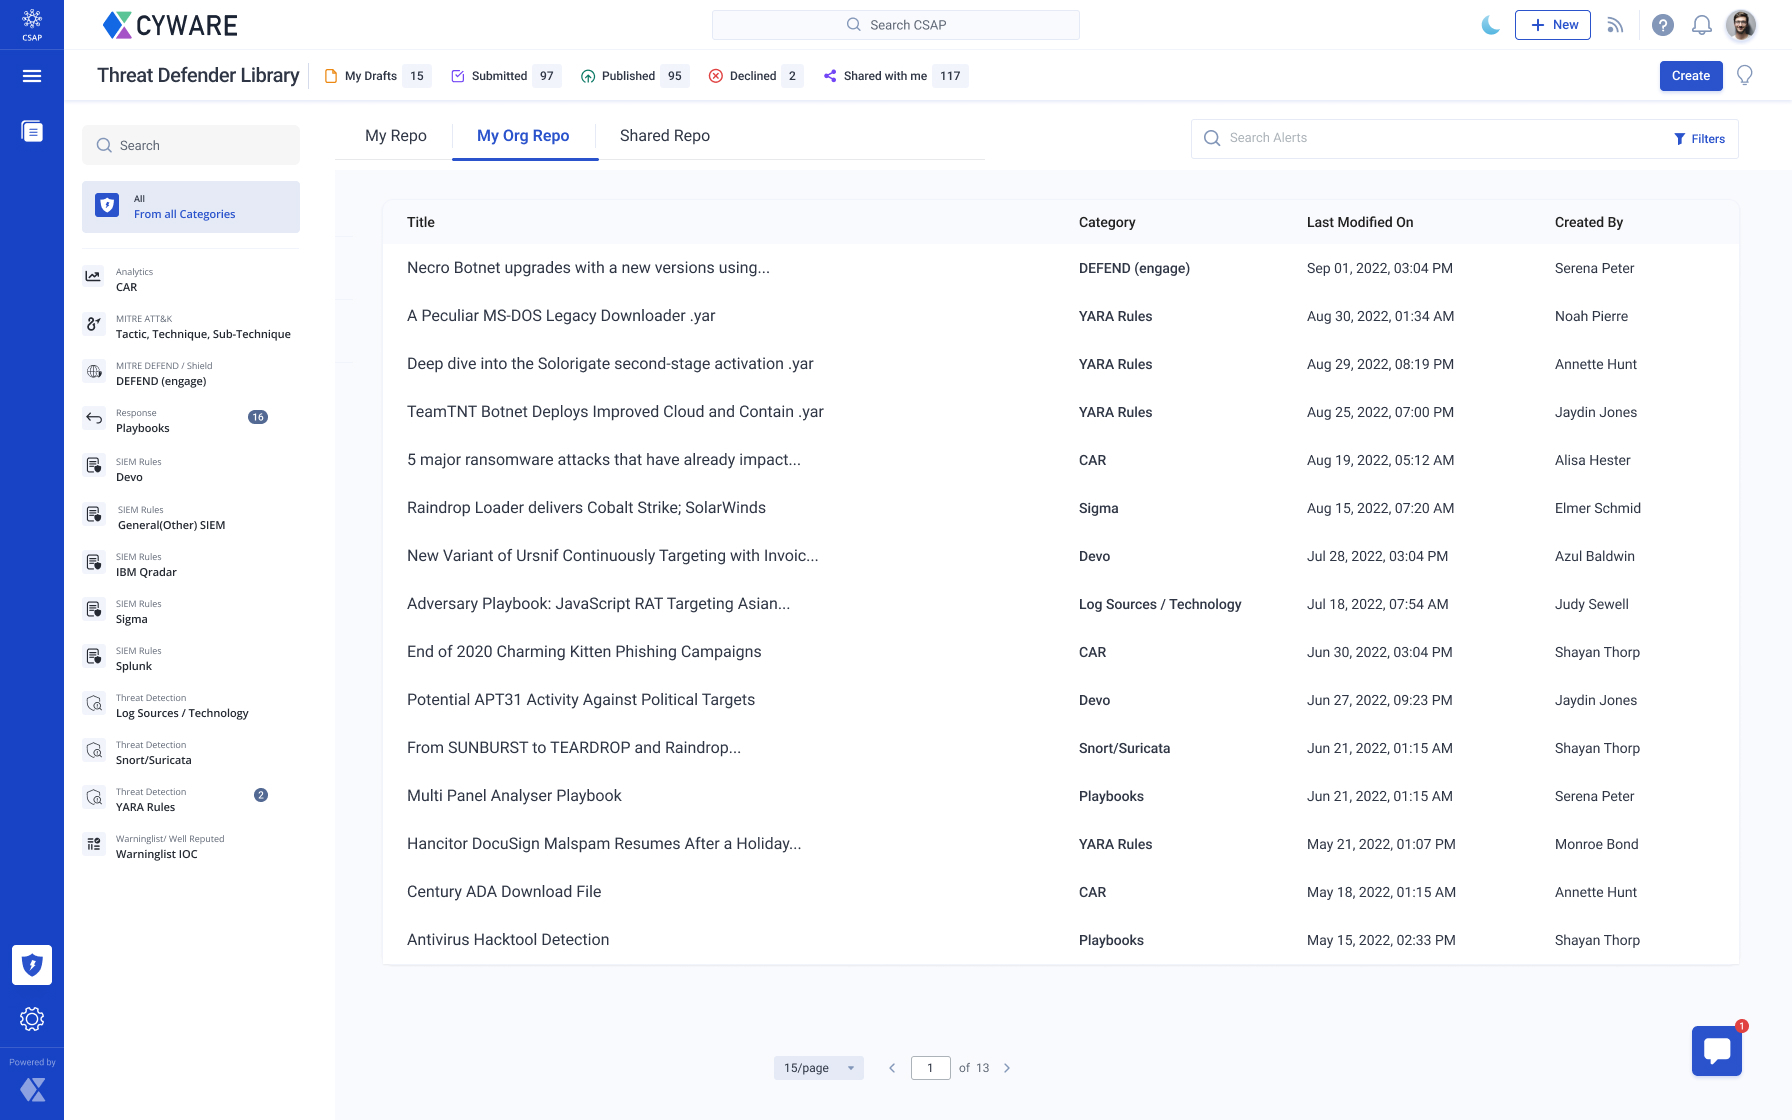Open the Multi Panel Analyser Playbook entry

pos(514,796)
